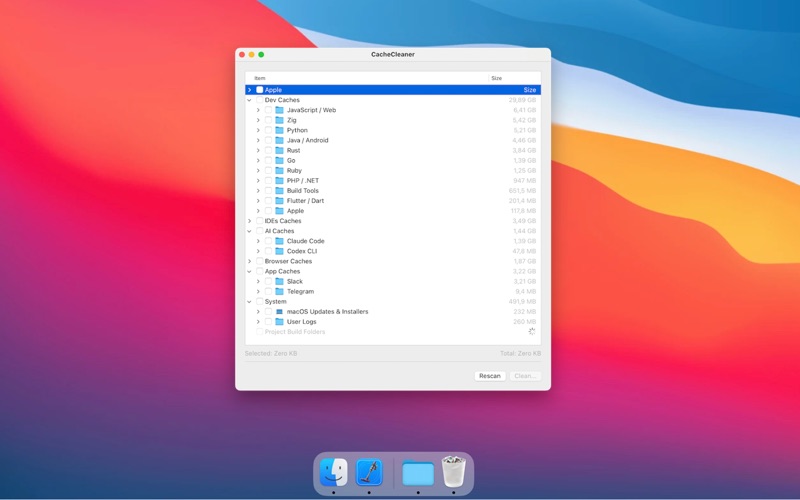Expand the IDEs Caches group
This screenshot has width=800, height=500.
coord(249,221)
